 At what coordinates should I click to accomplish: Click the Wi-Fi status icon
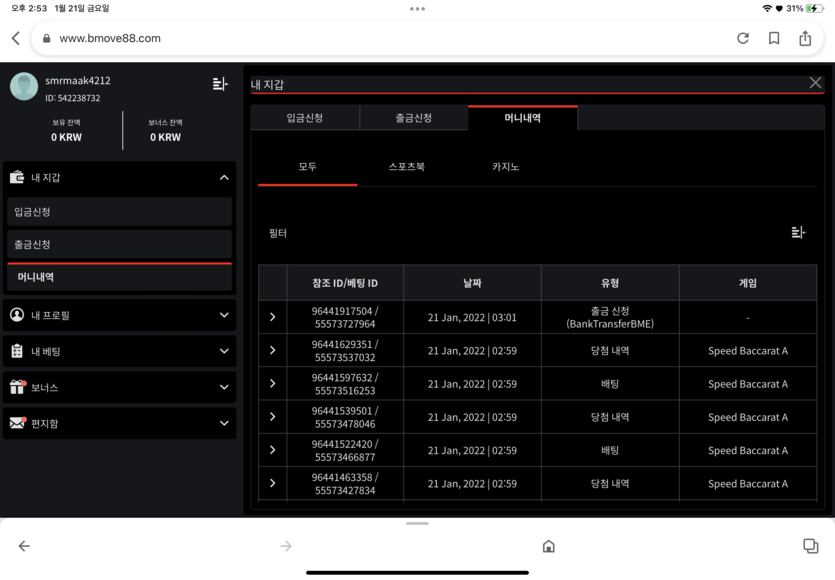point(767,9)
